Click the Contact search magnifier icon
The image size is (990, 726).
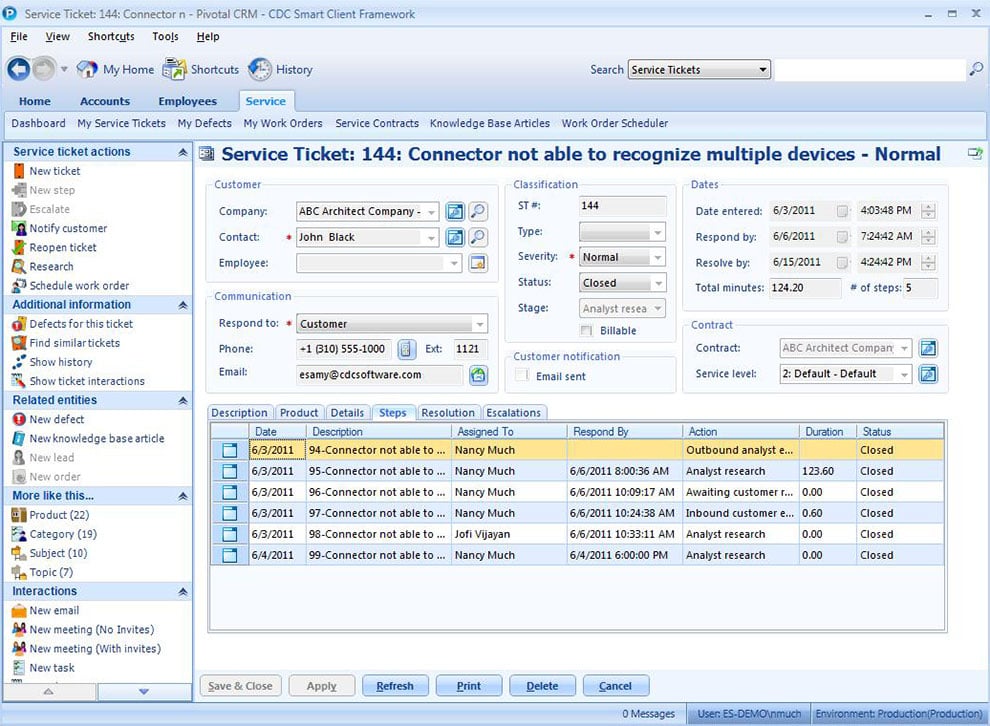point(478,237)
